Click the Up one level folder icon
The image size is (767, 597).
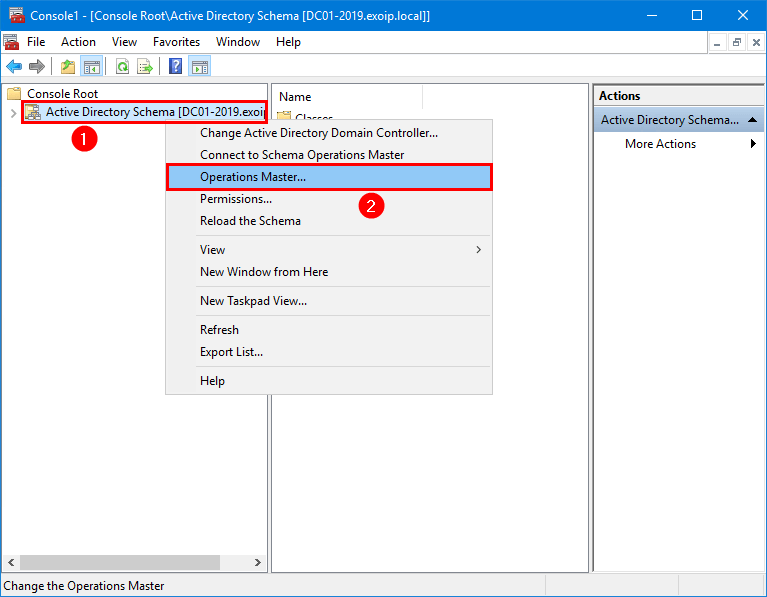pos(68,66)
